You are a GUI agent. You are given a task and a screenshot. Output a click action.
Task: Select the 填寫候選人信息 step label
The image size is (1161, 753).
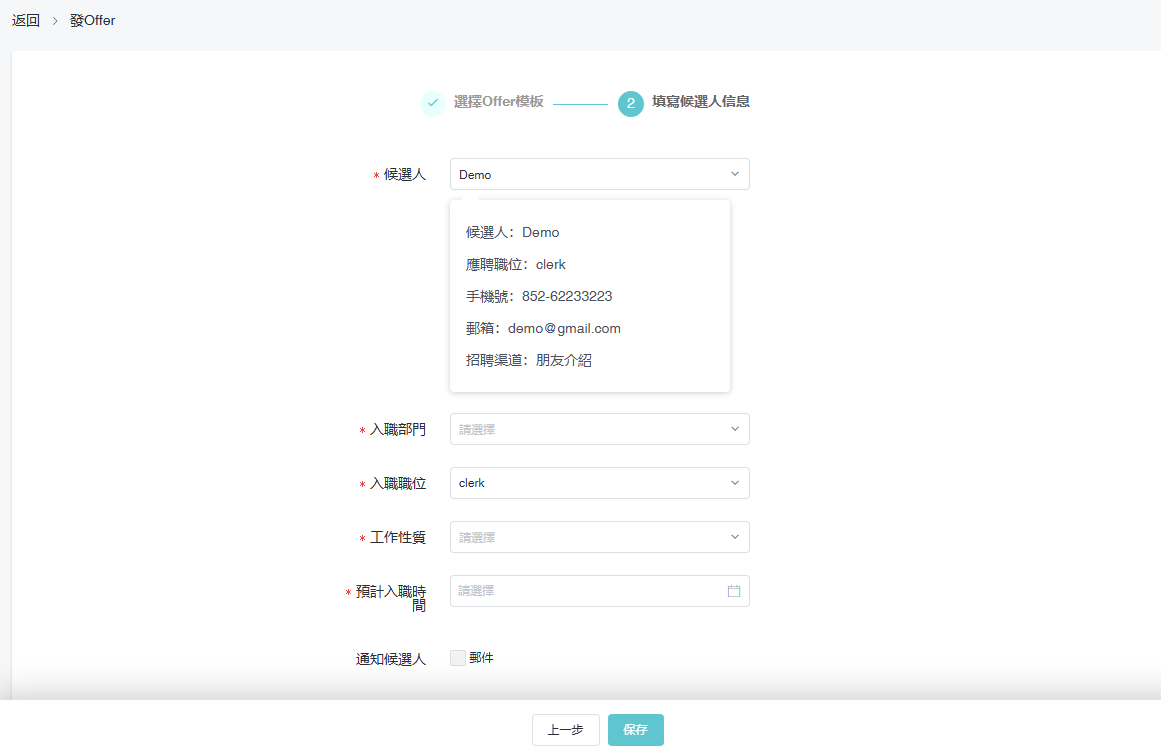[700, 102]
